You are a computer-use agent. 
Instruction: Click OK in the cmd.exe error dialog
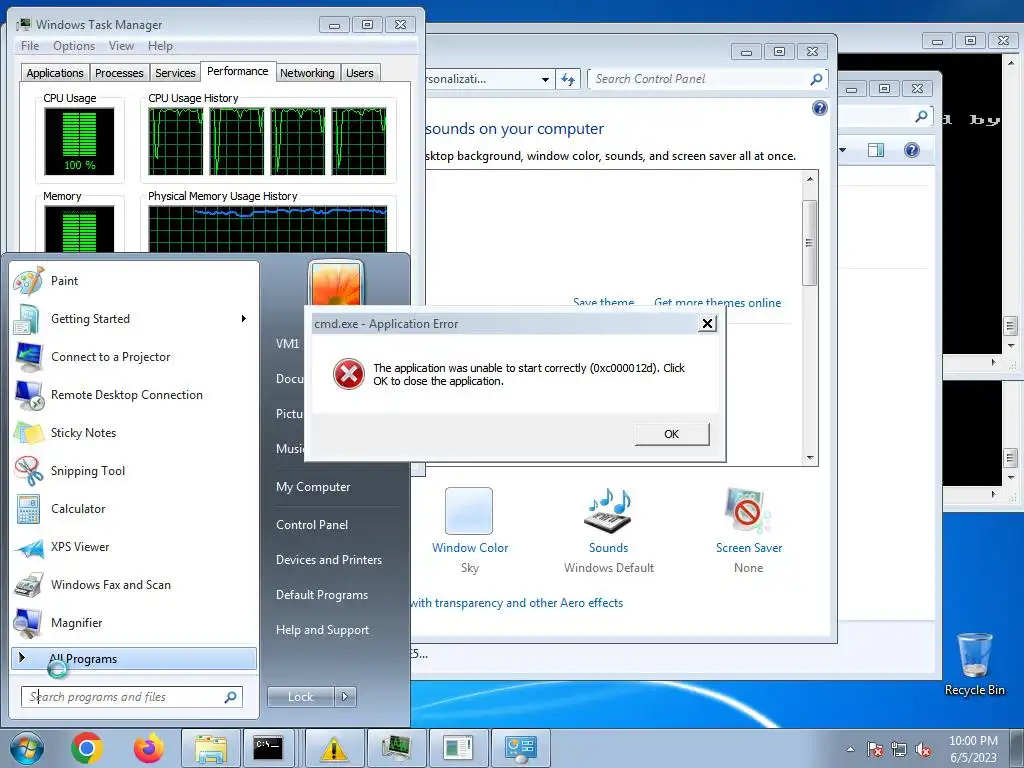pos(671,434)
